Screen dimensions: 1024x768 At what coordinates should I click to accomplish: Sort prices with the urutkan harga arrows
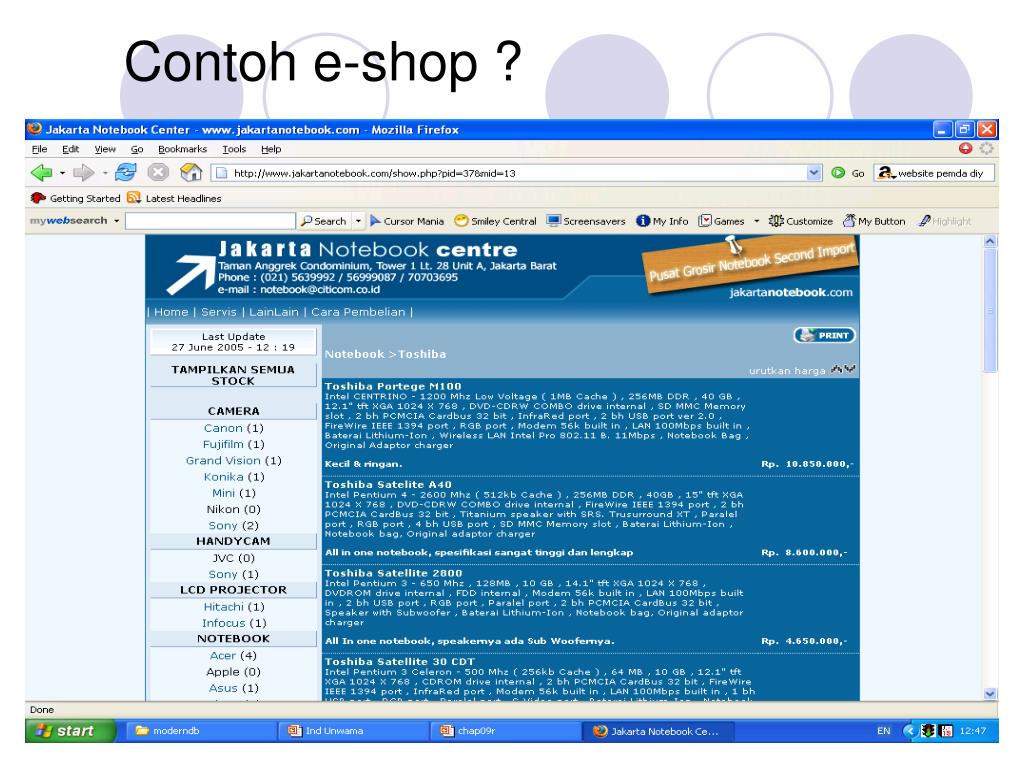pos(843,370)
